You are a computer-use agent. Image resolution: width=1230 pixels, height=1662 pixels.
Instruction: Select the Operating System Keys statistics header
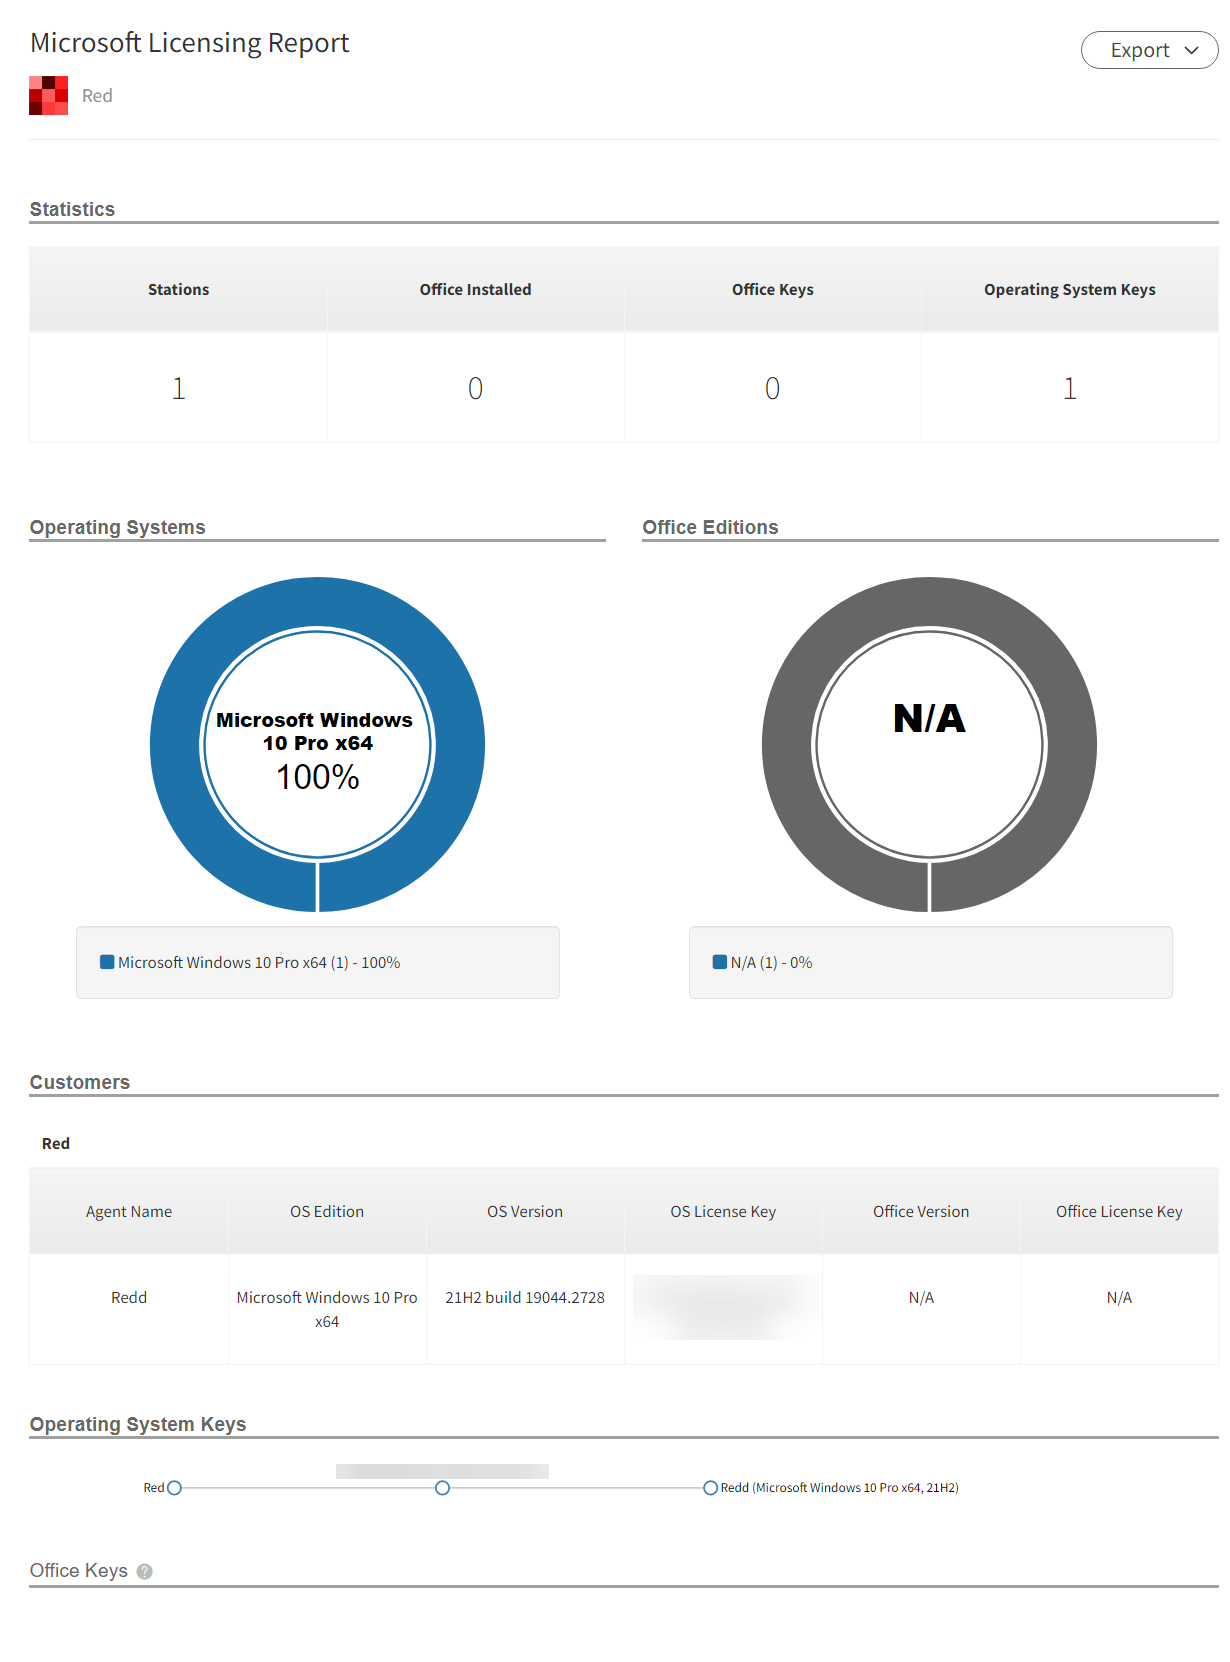[1069, 289]
